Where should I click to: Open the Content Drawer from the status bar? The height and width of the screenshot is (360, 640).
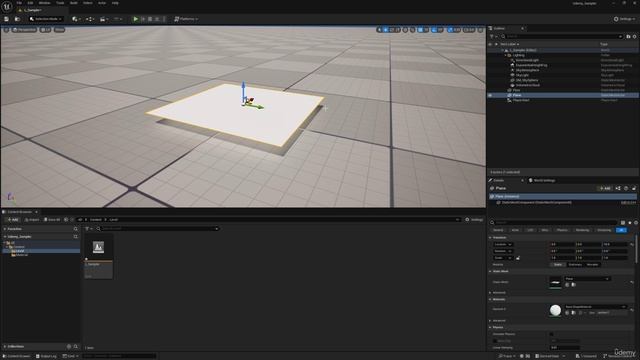[17, 356]
